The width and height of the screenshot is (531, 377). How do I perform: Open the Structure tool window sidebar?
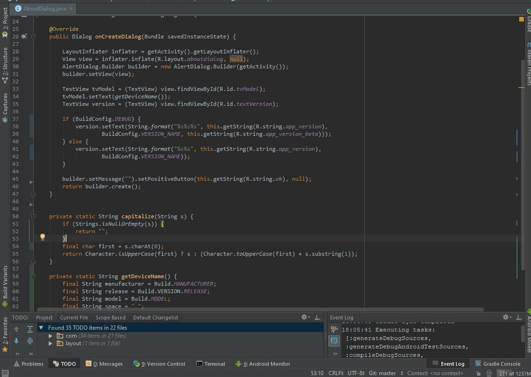[5, 65]
